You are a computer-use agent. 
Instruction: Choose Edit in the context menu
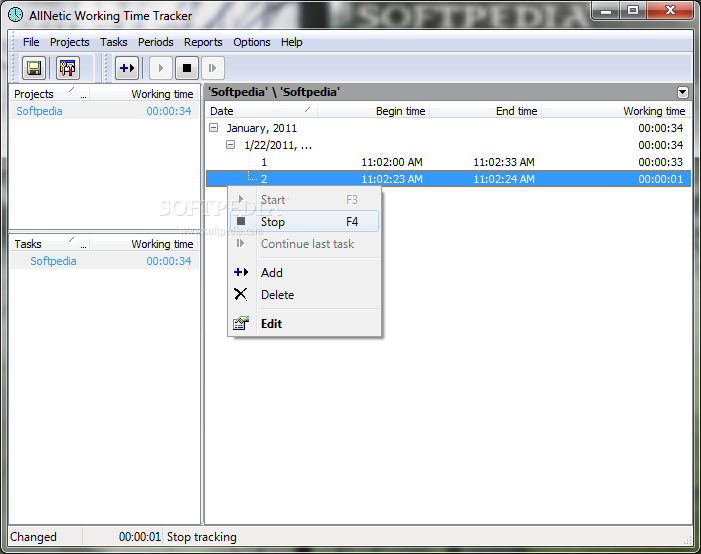click(304, 324)
